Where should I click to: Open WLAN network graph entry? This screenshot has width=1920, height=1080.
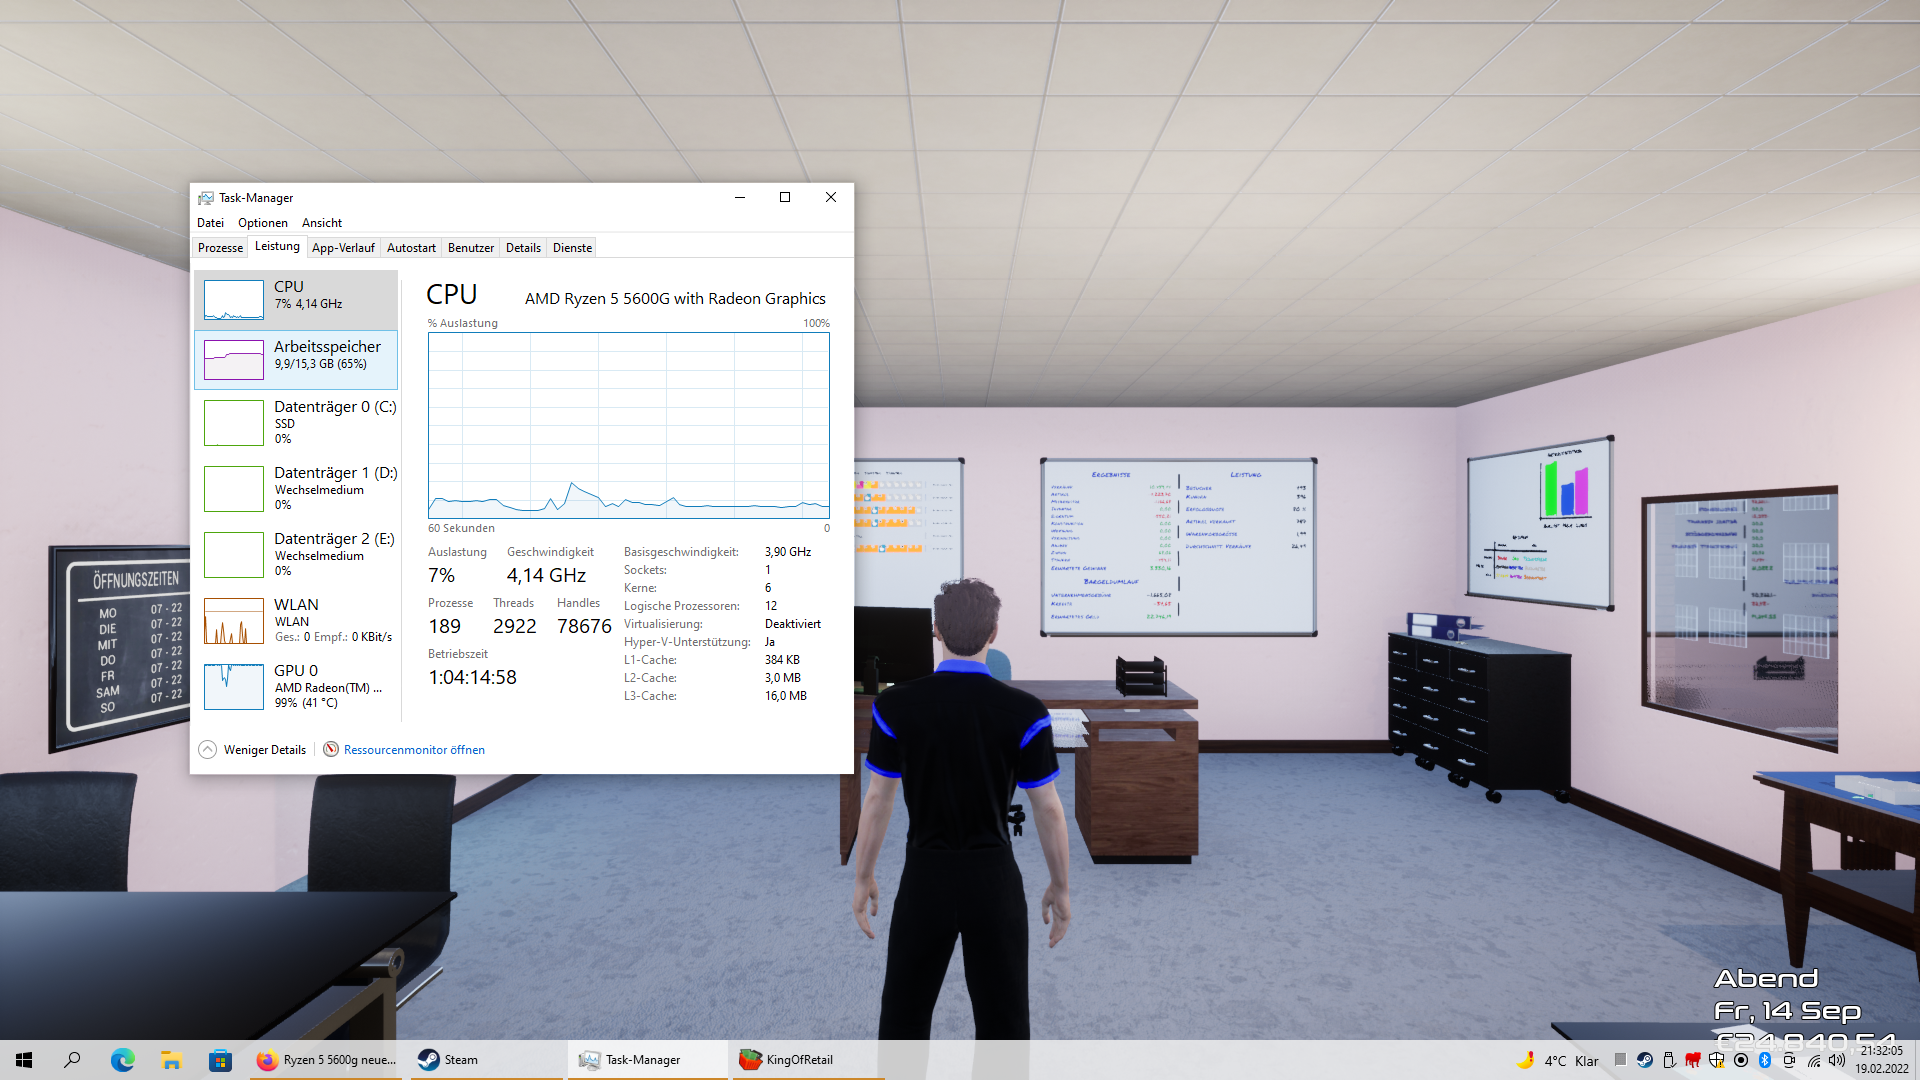click(x=296, y=620)
